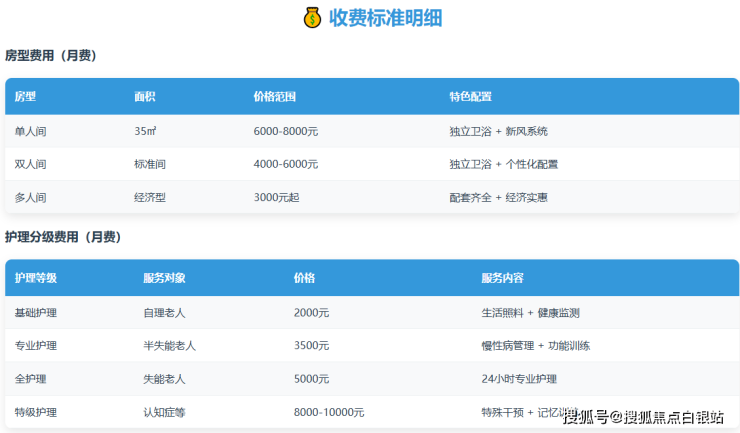The image size is (740, 433).
Task: Click the 特色配置 column header
Action: coord(470,97)
